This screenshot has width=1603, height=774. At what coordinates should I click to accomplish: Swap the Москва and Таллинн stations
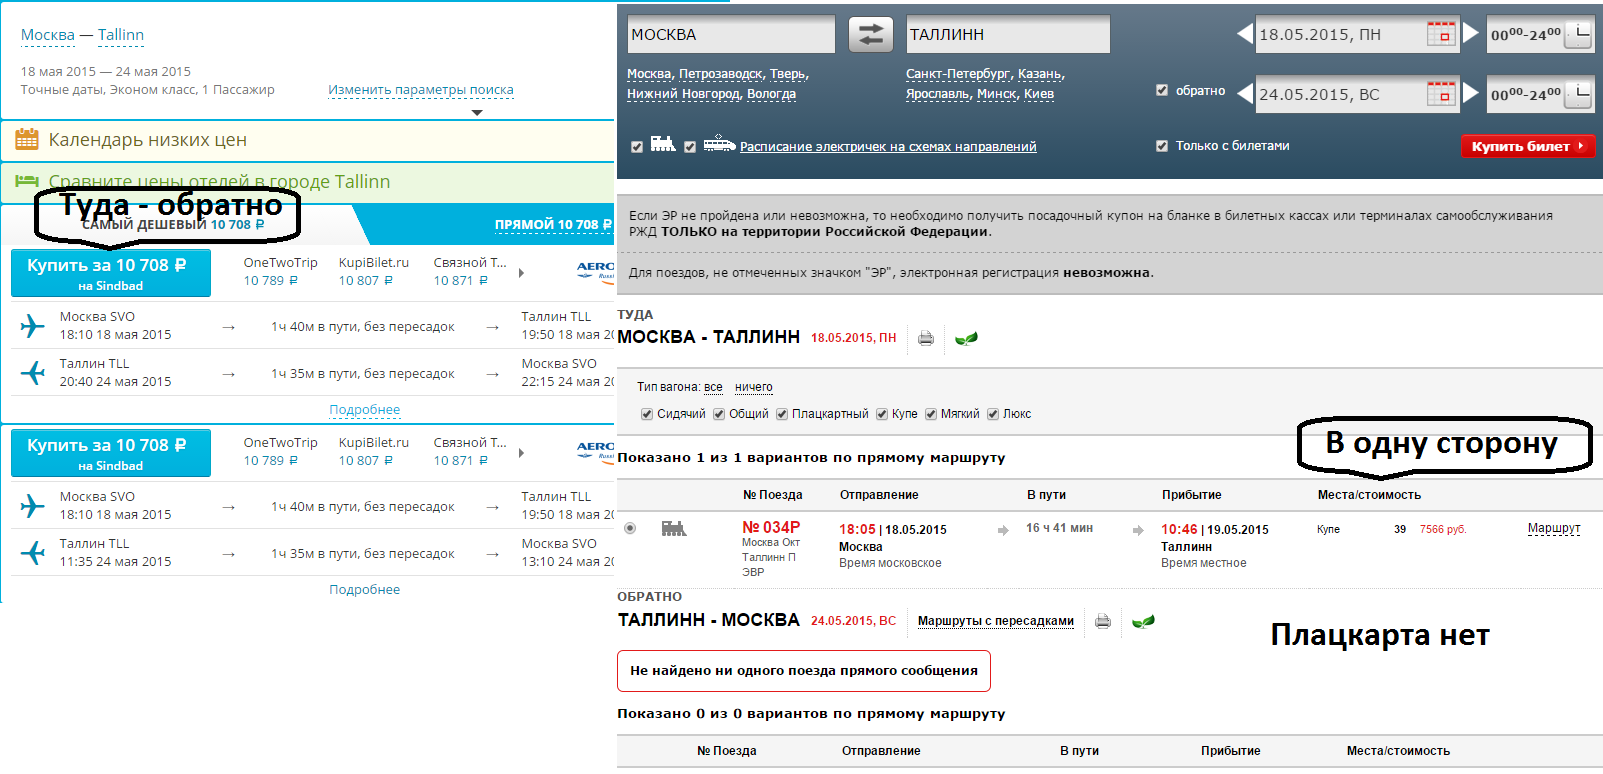(871, 35)
